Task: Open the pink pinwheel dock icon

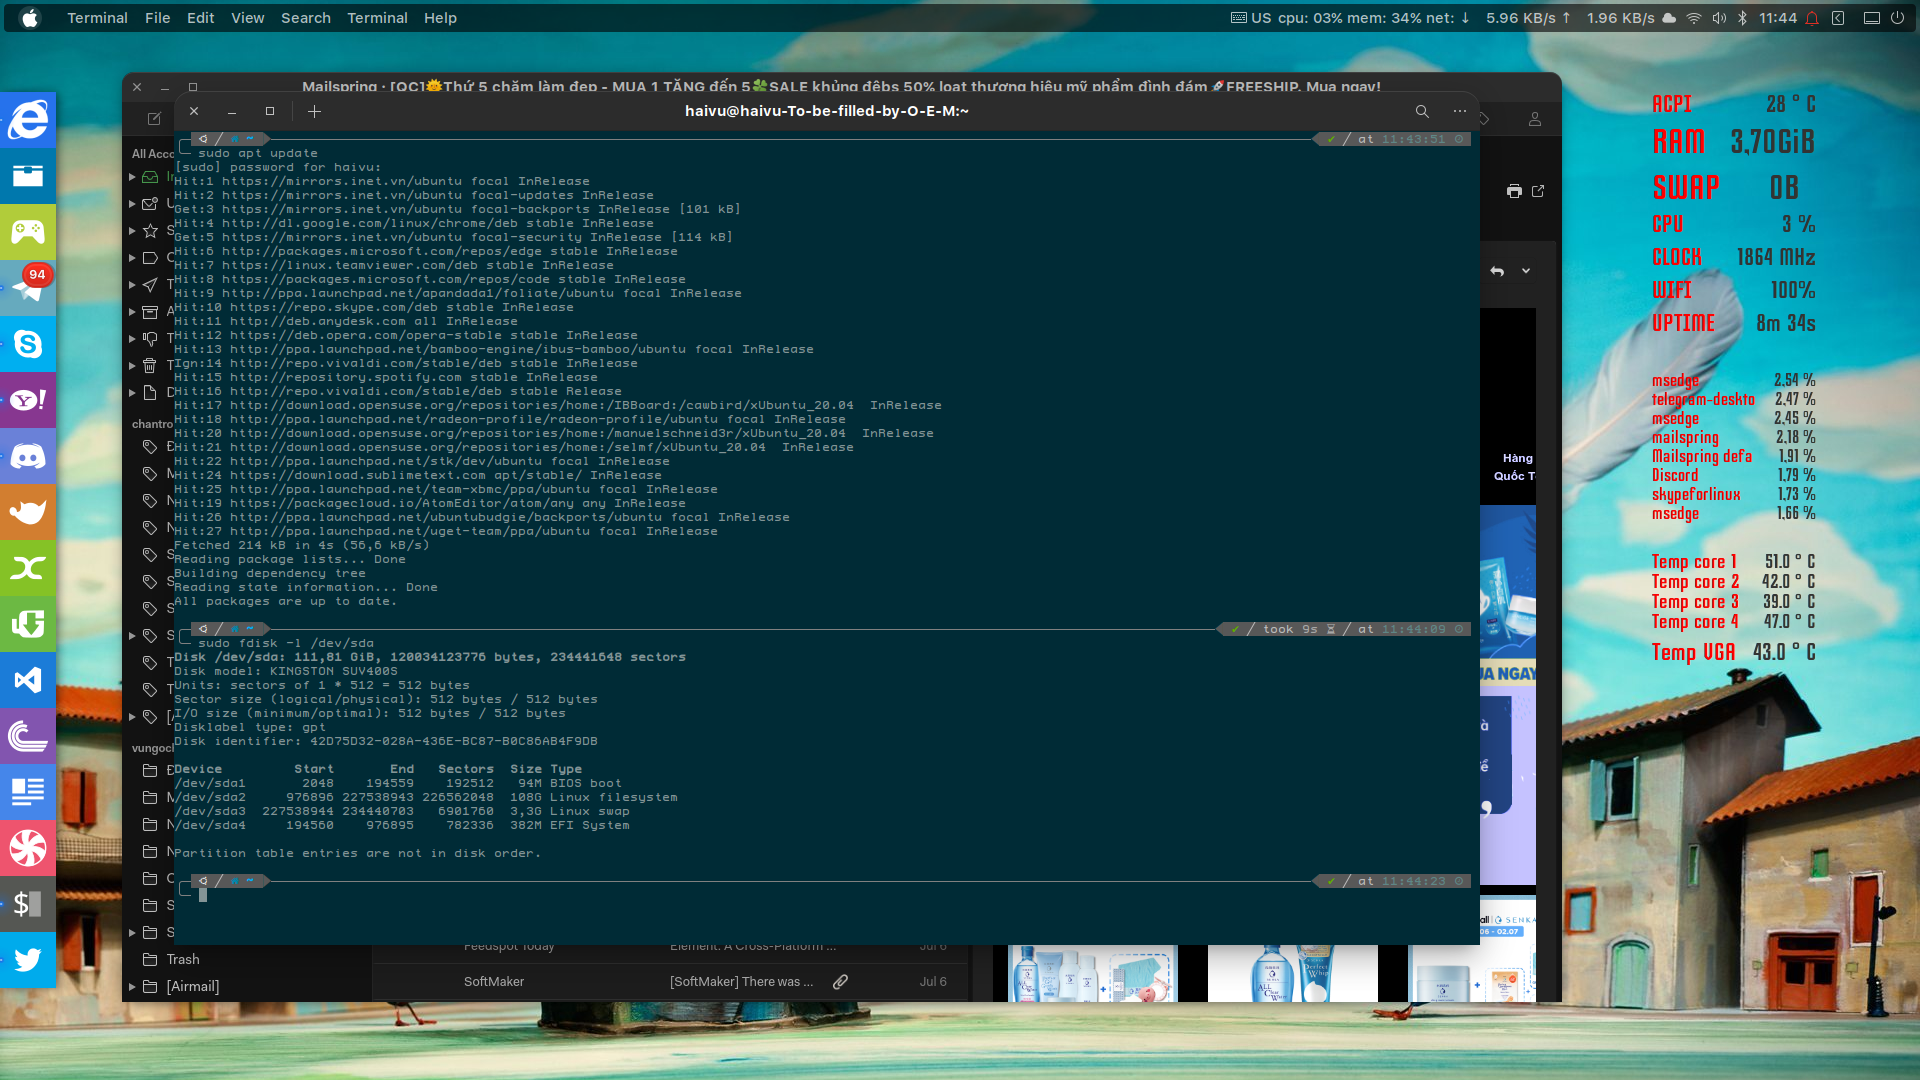Action: pos(28,848)
